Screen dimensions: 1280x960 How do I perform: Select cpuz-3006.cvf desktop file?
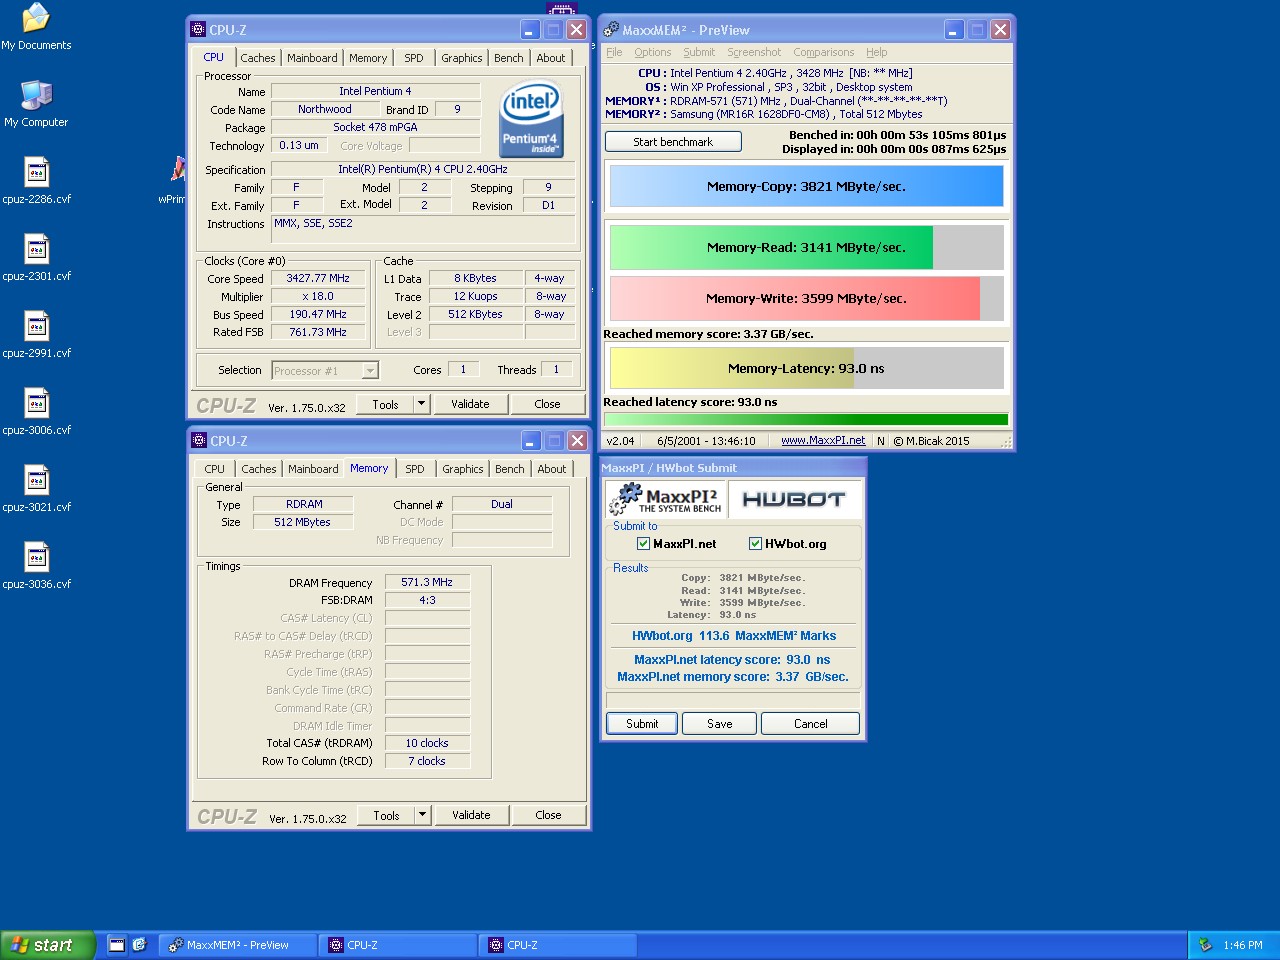pos(36,411)
